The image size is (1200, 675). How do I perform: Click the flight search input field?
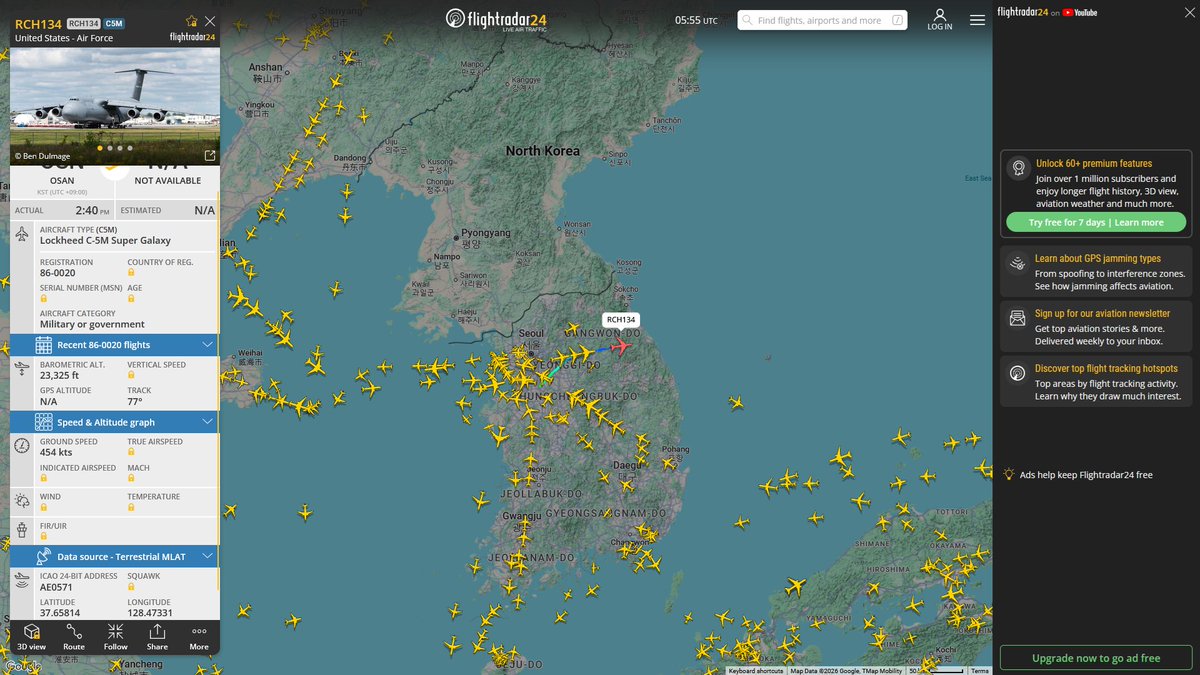pos(822,20)
